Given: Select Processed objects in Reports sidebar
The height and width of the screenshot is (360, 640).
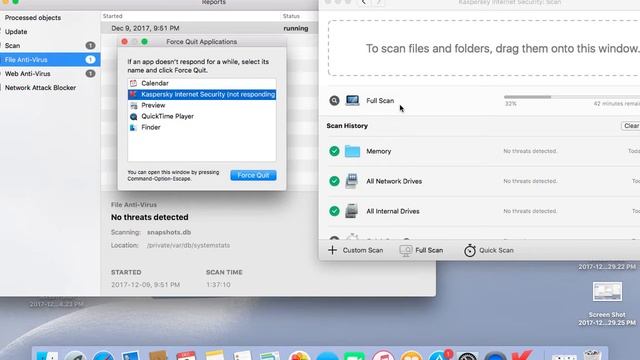Looking at the screenshot, I should (33, 18).
